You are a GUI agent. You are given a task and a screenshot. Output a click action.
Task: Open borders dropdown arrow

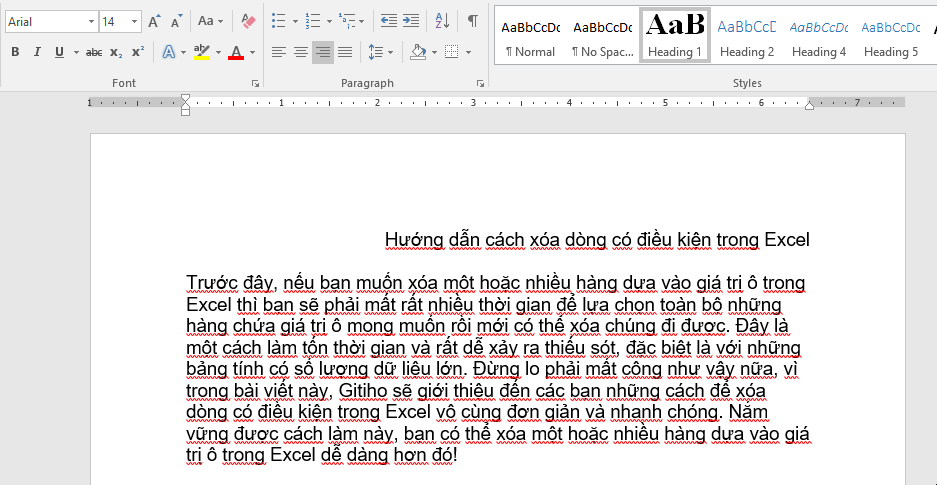point(468,53)
